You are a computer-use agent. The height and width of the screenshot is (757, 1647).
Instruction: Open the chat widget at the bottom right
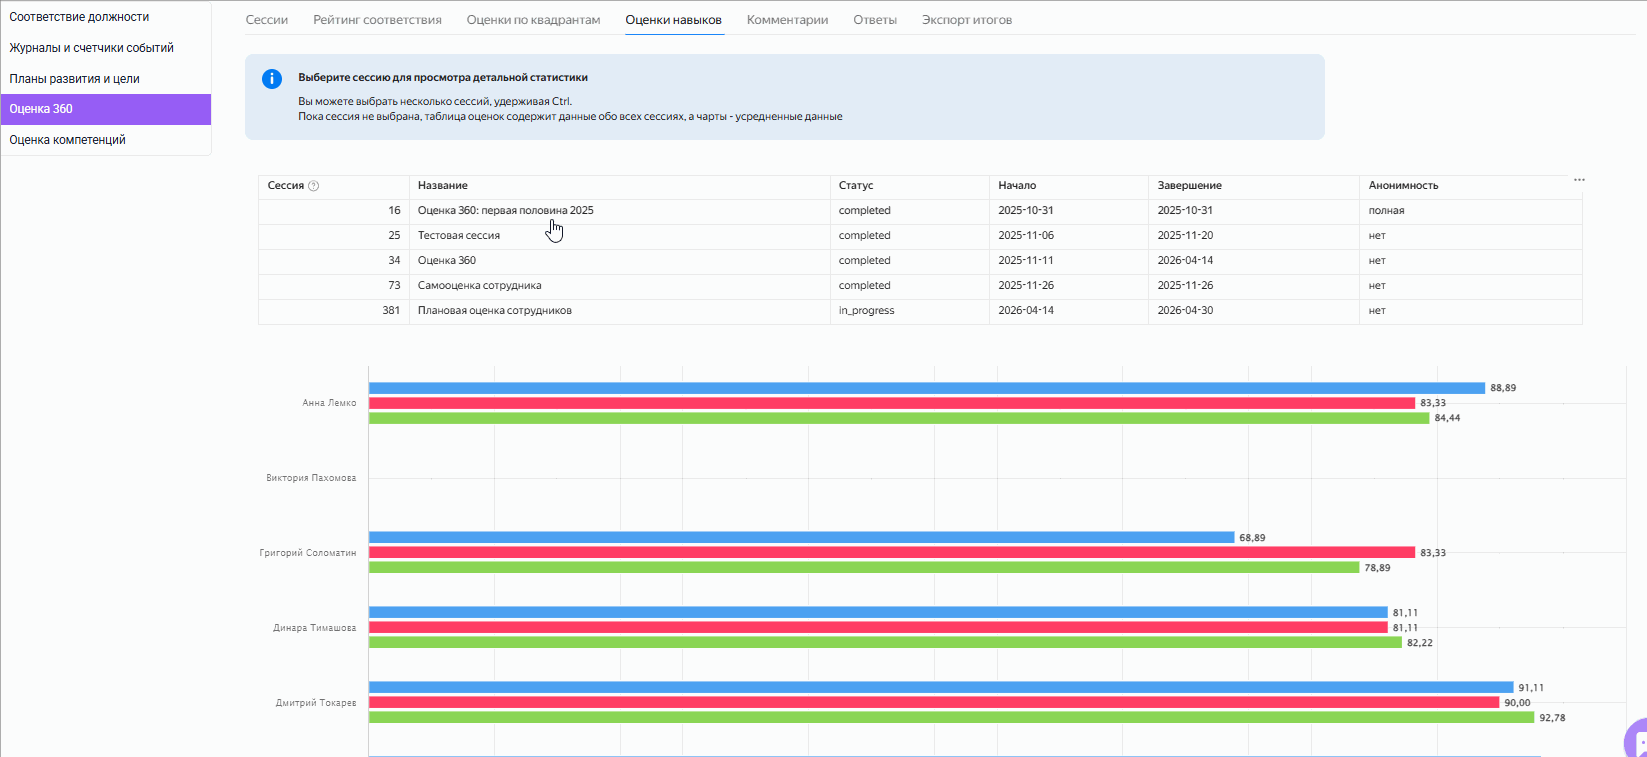tap(1637, 741)
